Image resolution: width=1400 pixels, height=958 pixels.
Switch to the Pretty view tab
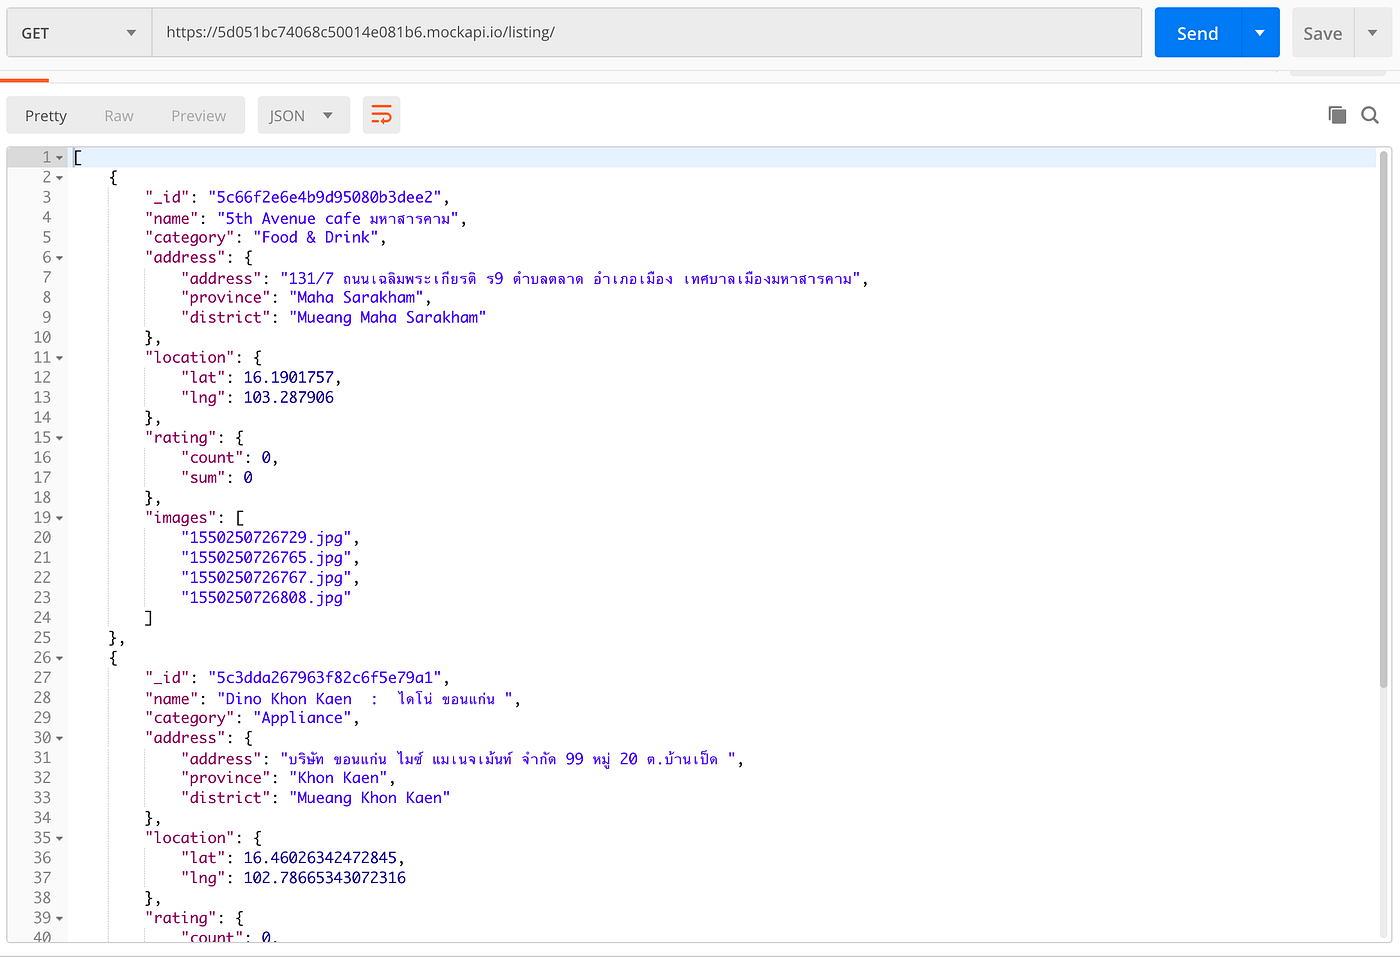[x=46, y=116]
